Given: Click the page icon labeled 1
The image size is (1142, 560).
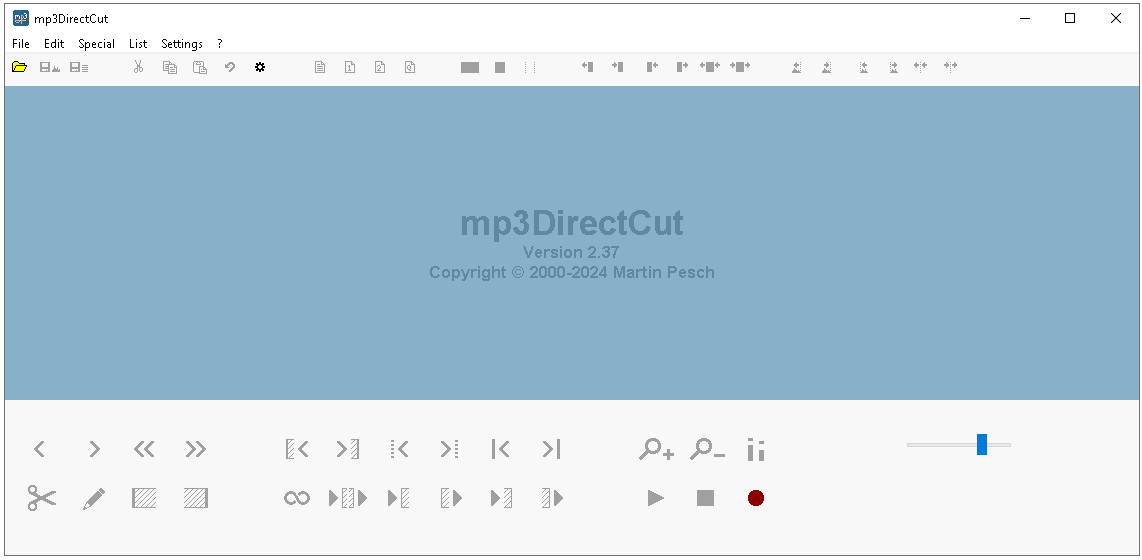Looking at the screenshot, I should click(350, 67).
